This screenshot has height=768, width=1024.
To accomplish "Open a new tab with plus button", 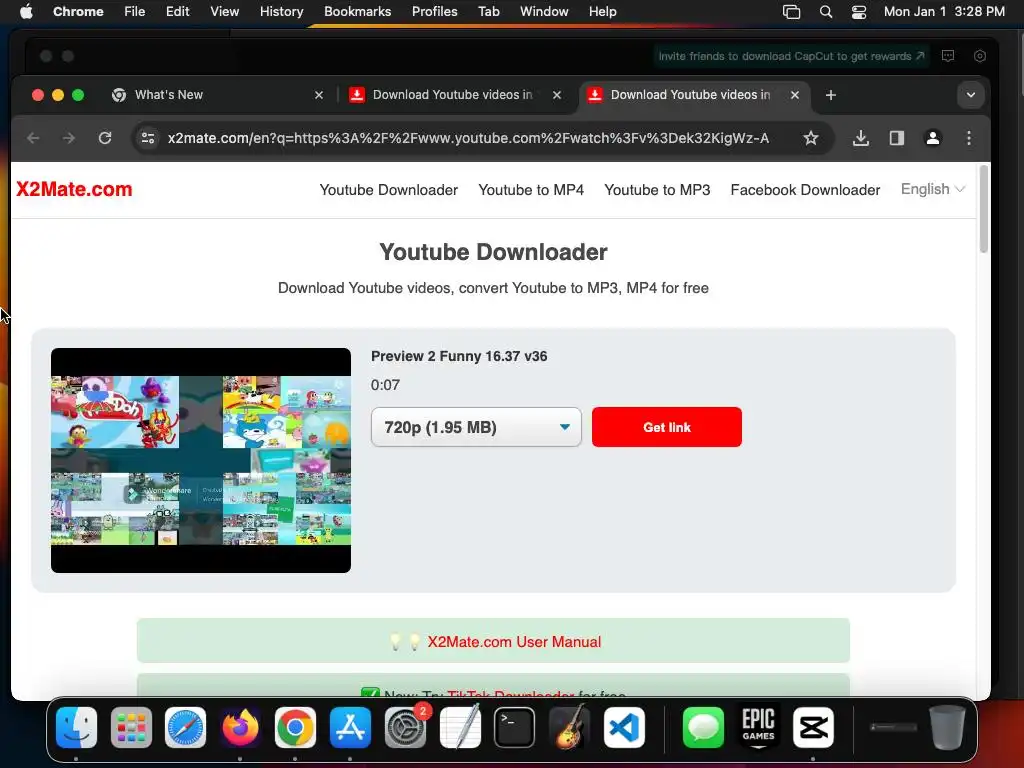I will (x=831, y=95).
